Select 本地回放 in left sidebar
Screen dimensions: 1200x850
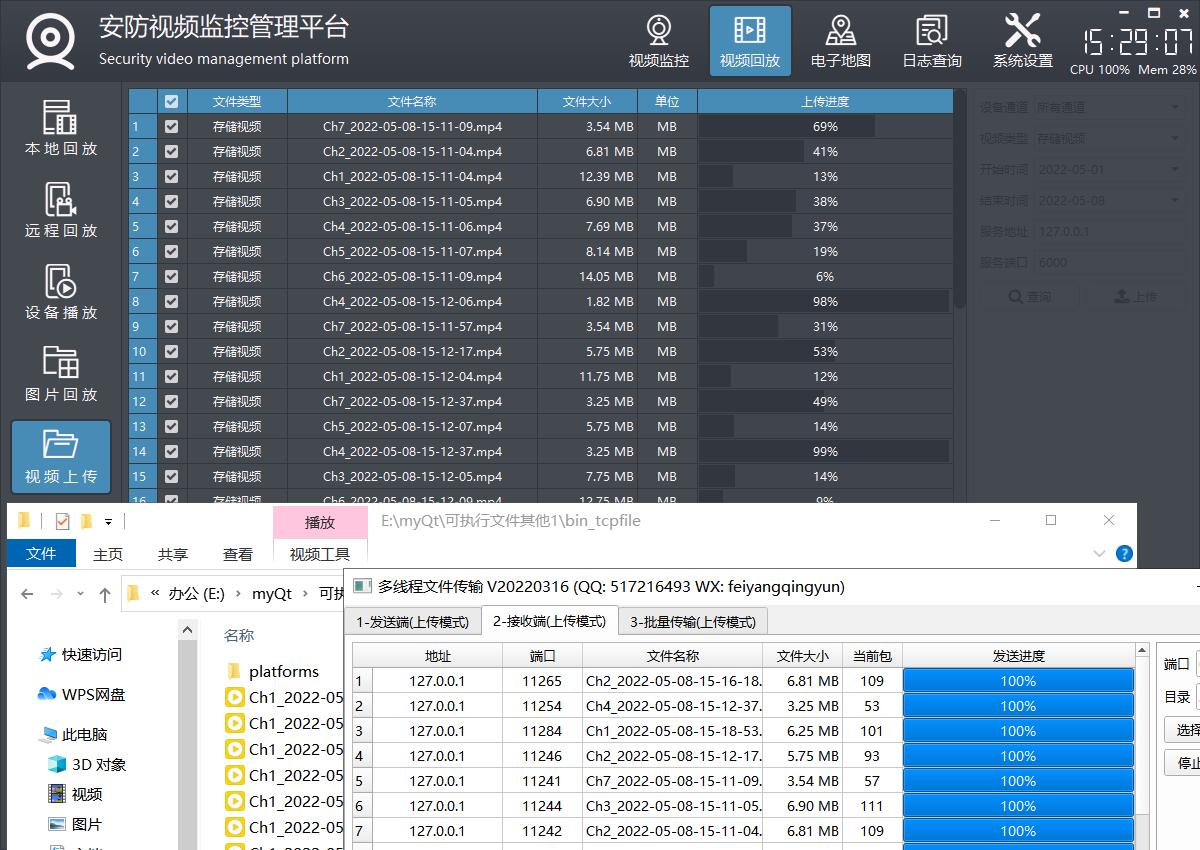[61, 128]
